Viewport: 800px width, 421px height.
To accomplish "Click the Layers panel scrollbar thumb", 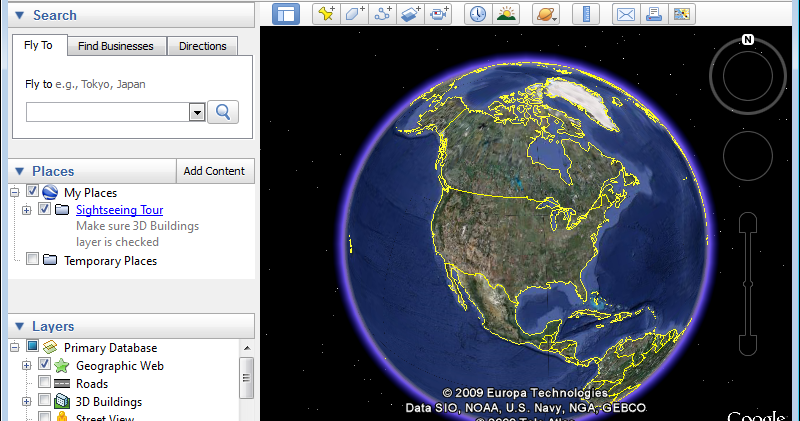I will coord(247,378).
